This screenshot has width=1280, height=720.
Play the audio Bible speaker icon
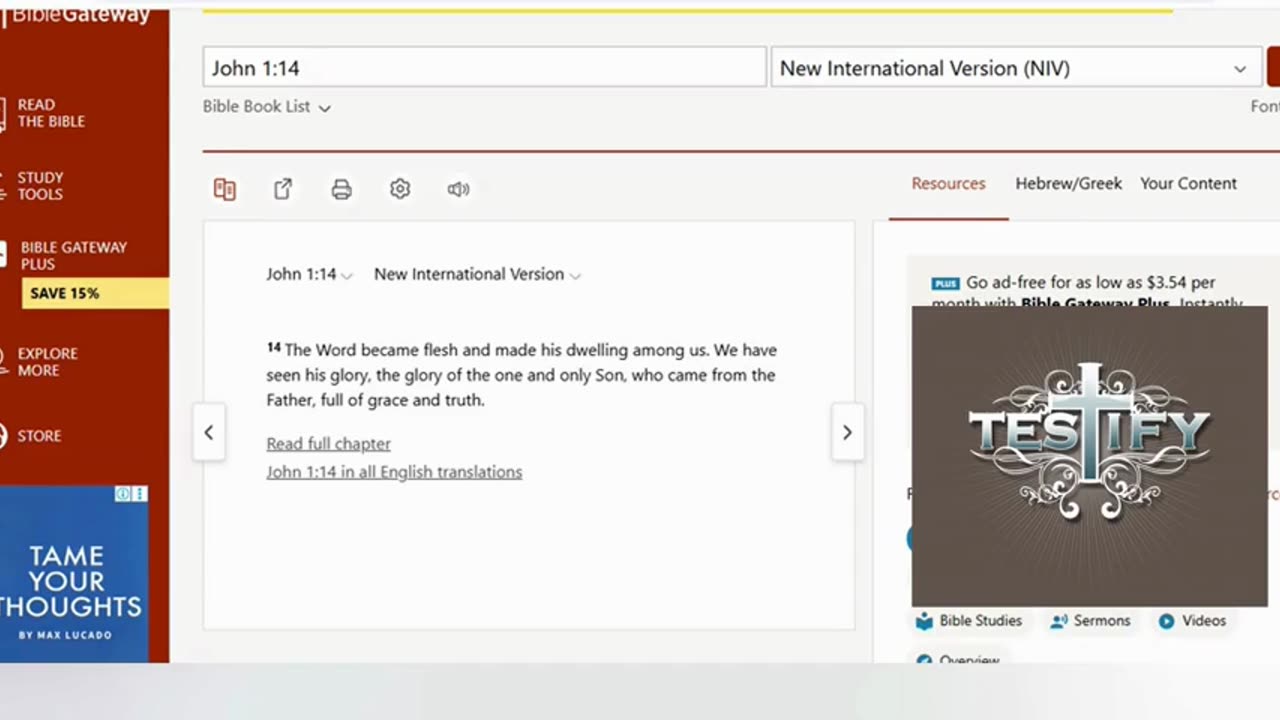click(458, 189)
